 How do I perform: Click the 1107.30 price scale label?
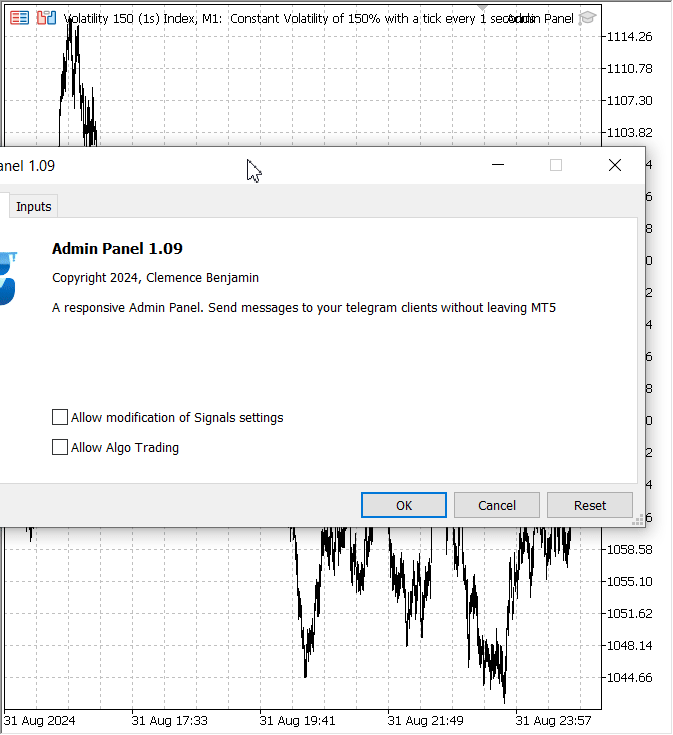click(x=629, y=100)
